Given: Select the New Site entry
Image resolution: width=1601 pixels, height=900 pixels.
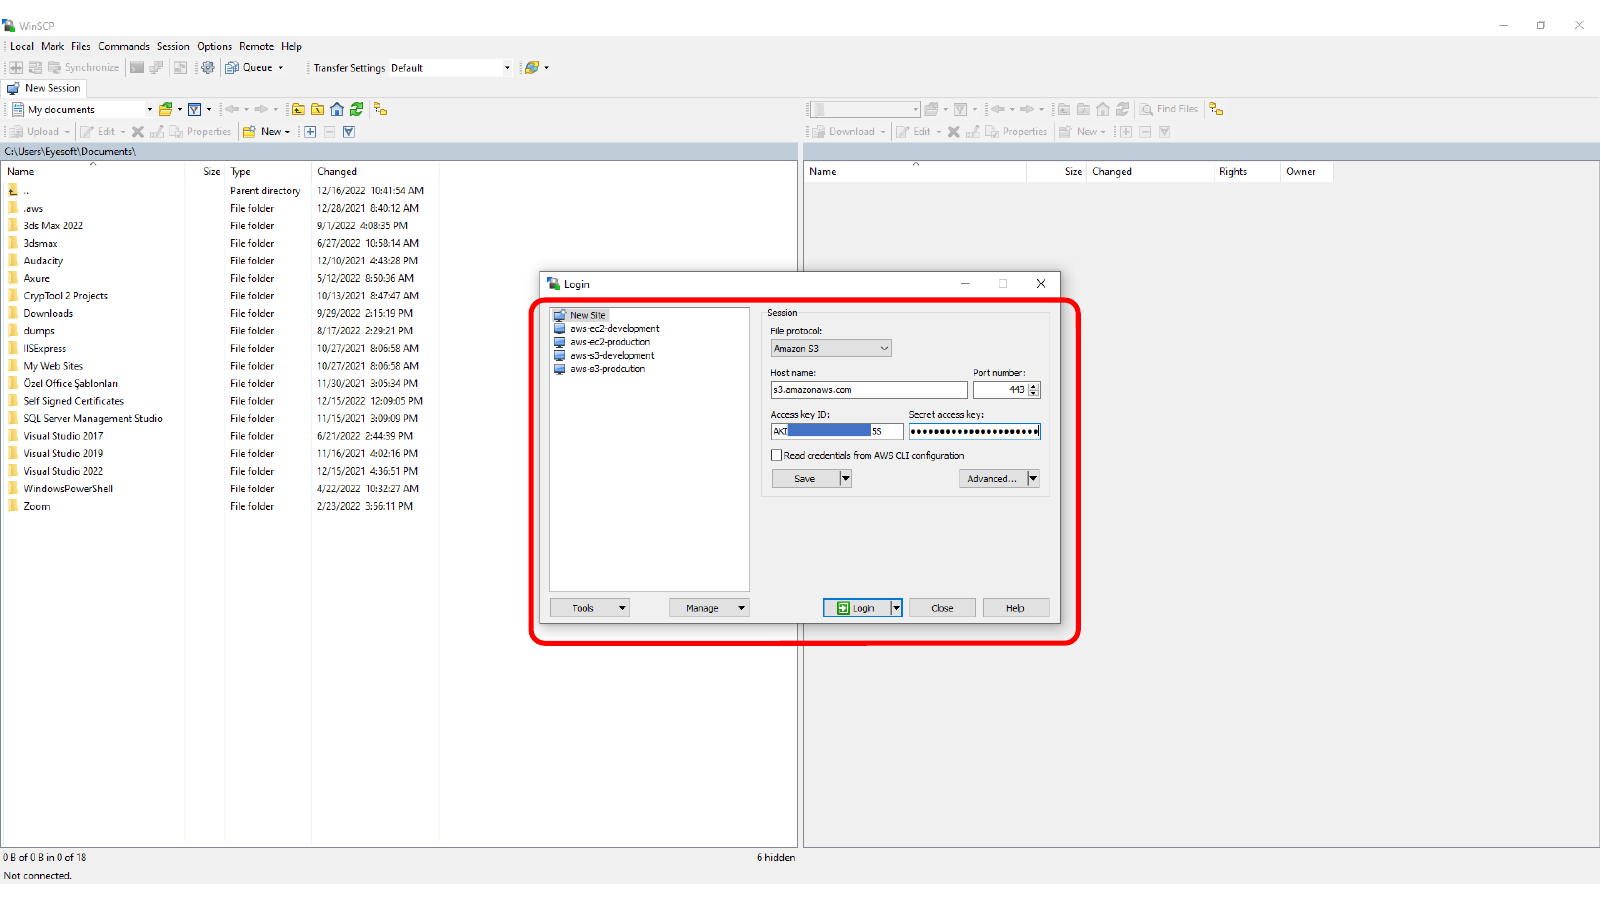Looking at the screenshot, I should point(587,315).
